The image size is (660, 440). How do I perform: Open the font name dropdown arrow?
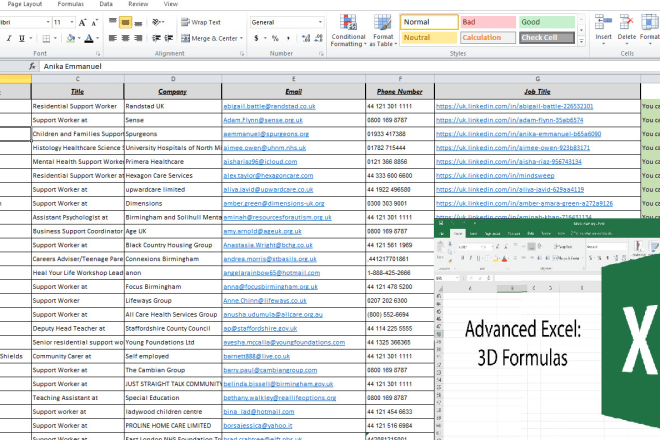tap(48, 22)
